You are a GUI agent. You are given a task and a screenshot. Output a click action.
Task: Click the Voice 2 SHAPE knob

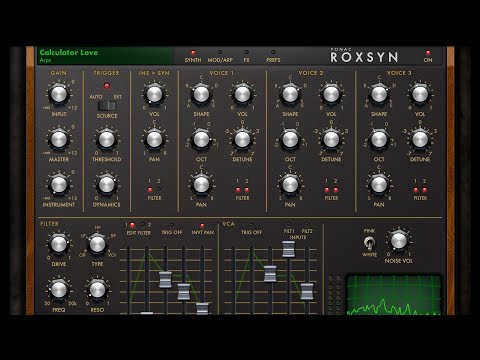pos(290,94)
